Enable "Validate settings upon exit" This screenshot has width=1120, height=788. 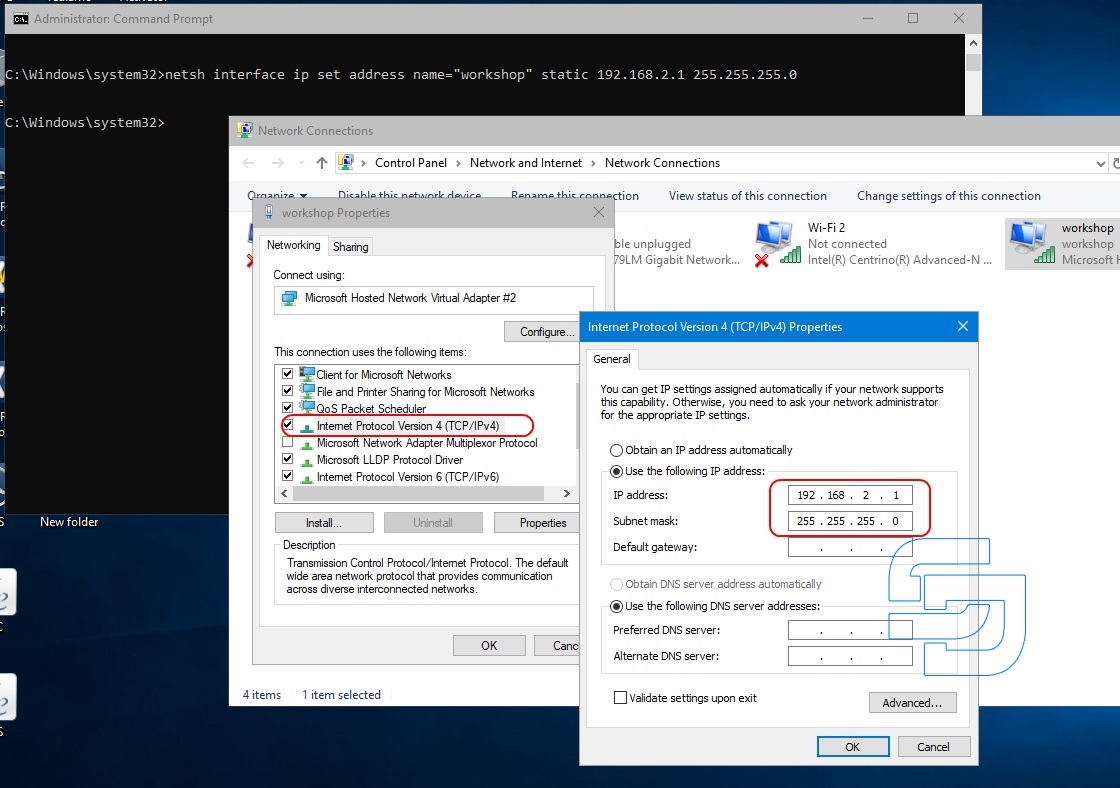click(x=619, y=698)
